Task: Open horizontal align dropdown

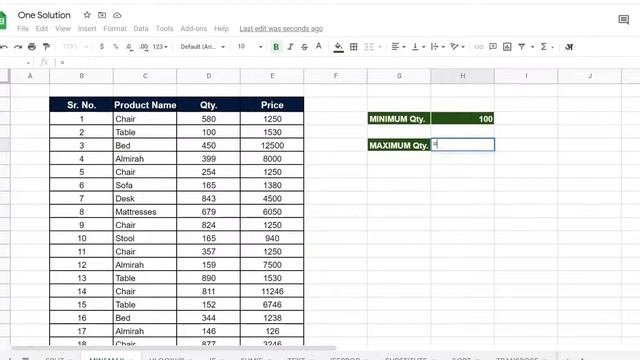Action: [398, 47]
